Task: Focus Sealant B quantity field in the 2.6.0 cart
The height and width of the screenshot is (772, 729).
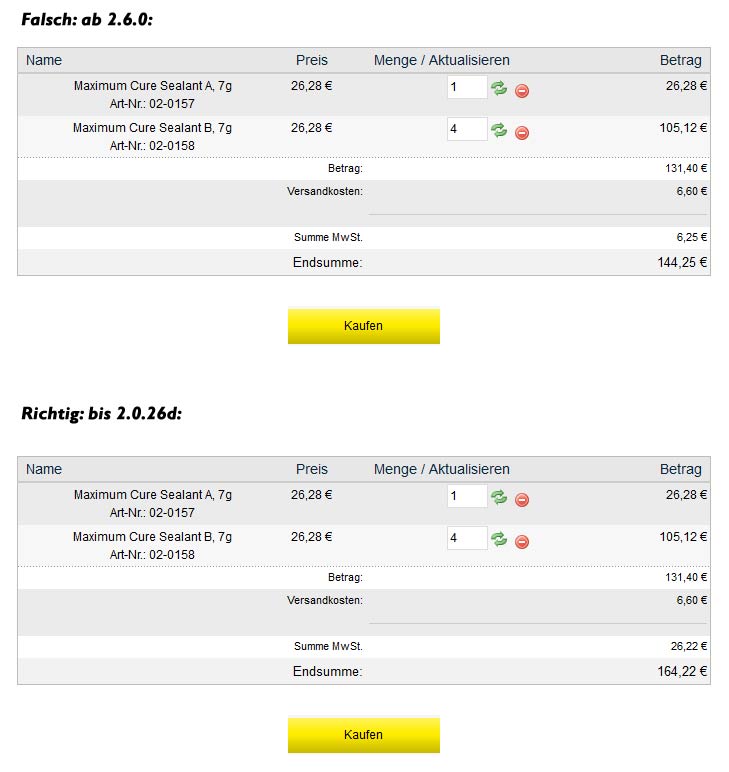Action: 466,129
